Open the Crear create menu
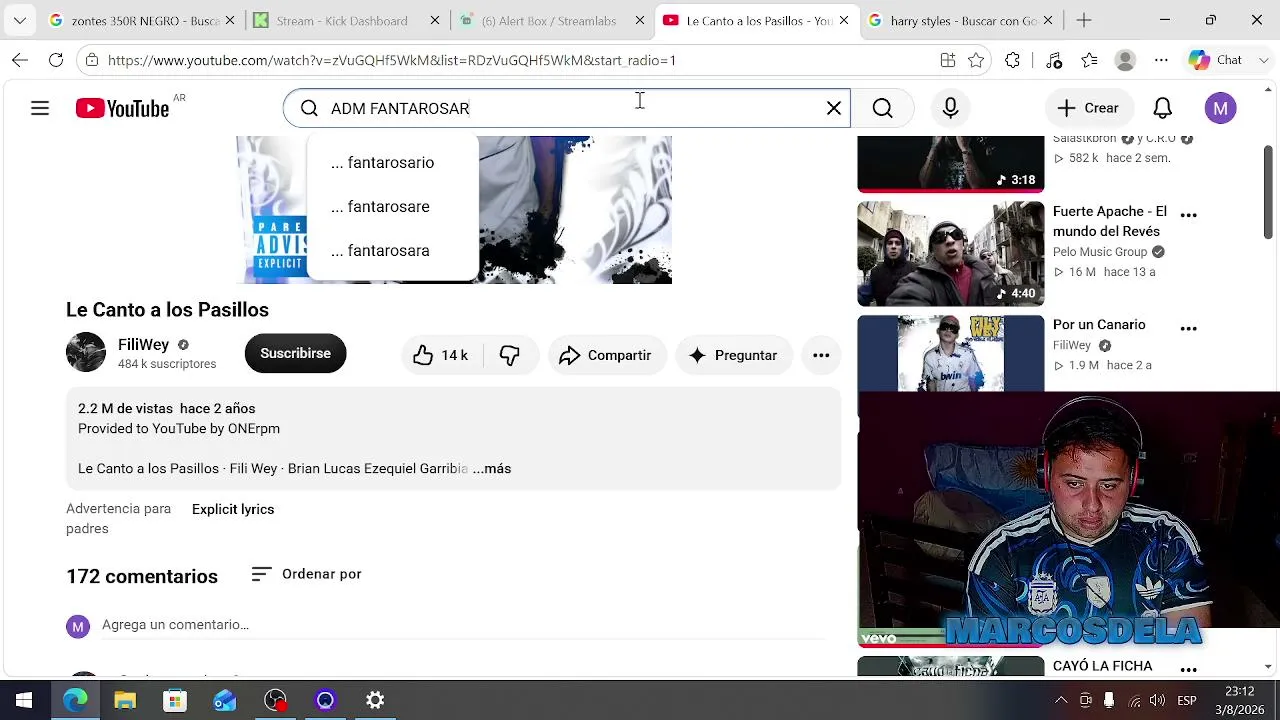 (x=1088, y=108)
